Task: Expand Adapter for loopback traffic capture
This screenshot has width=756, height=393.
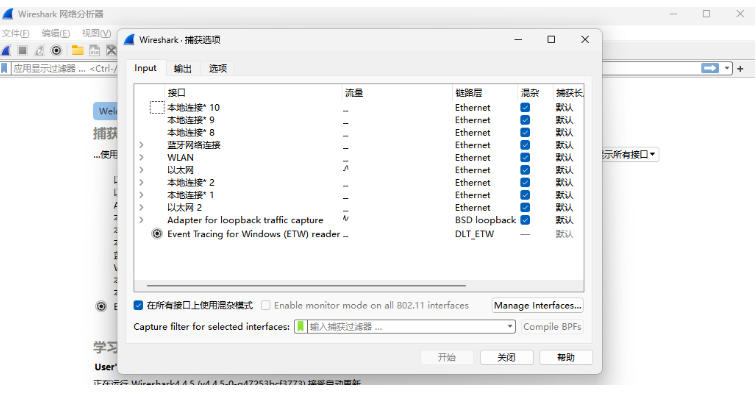Action: click(141, 220)
